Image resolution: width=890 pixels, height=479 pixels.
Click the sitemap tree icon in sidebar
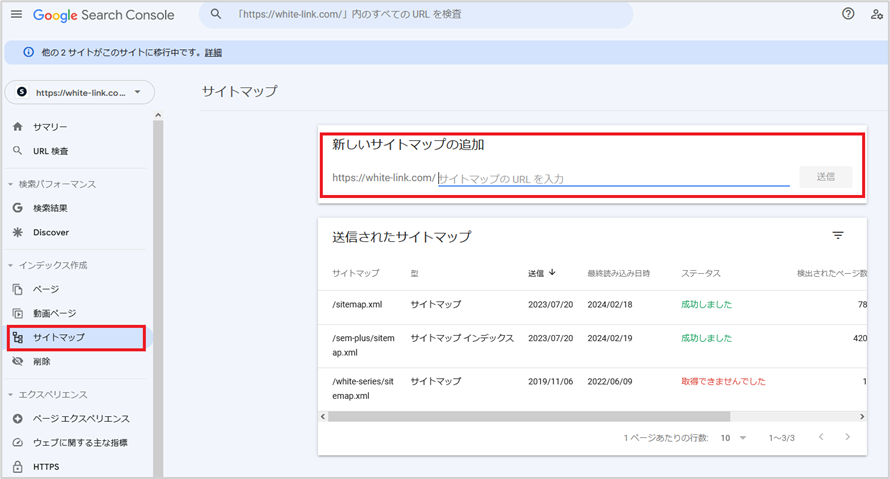coord(18,338)
